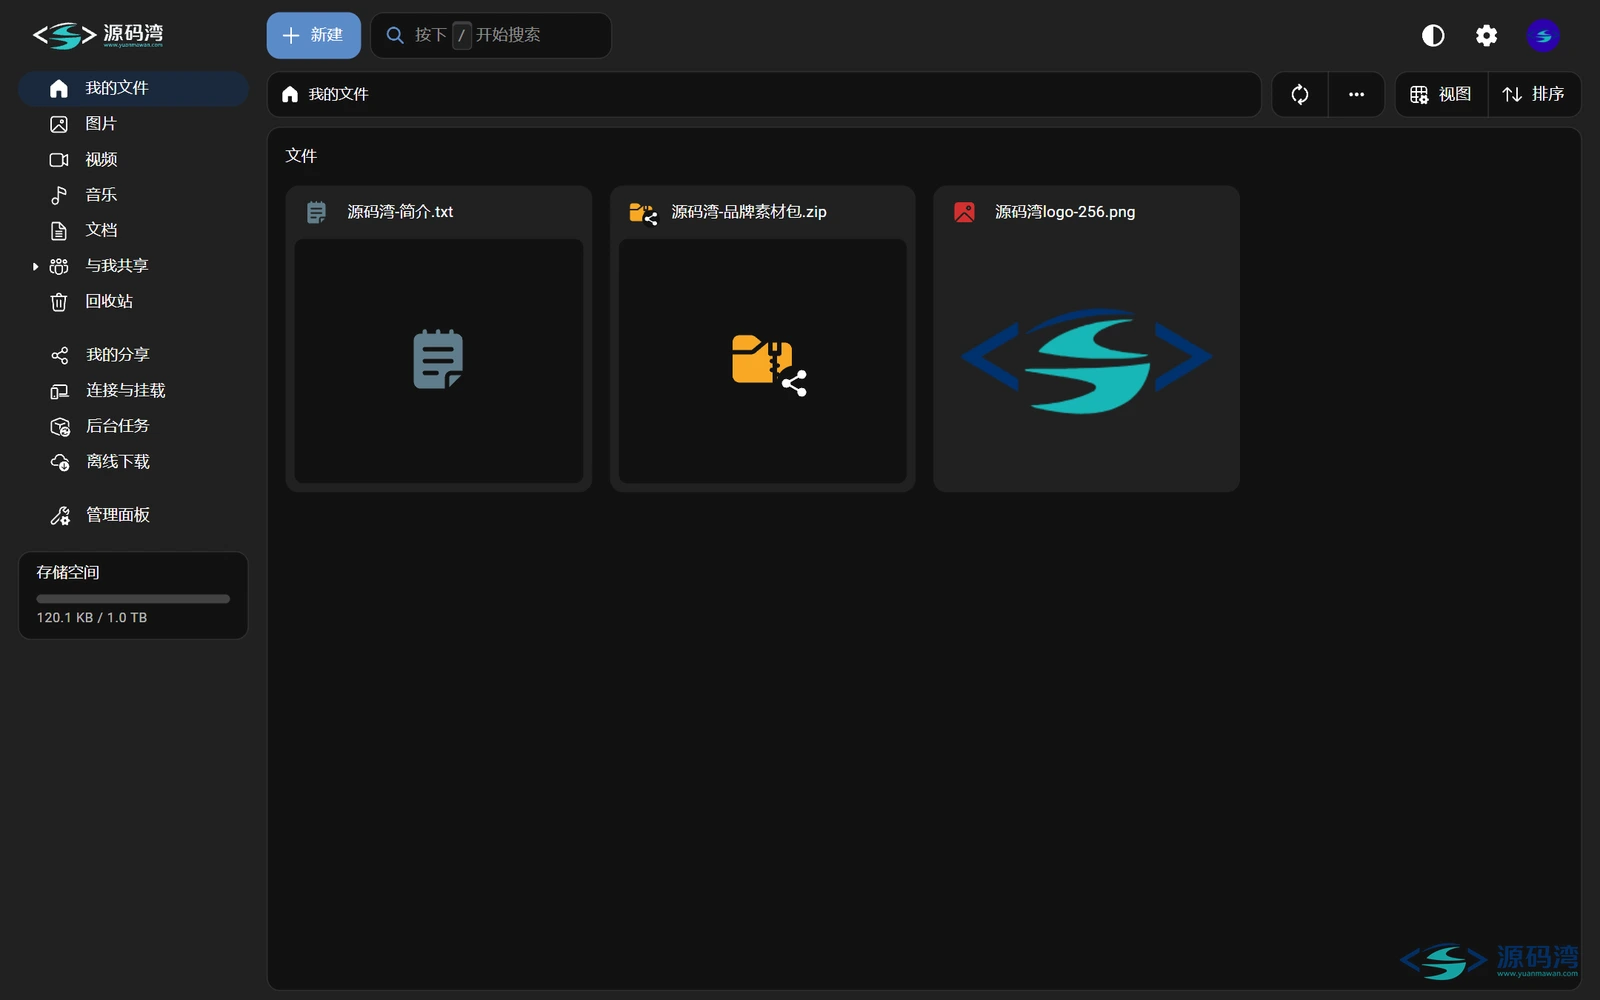Toggle dark mode contrast icon
1600x1000 pixels.
click(x=1433, y=36)
